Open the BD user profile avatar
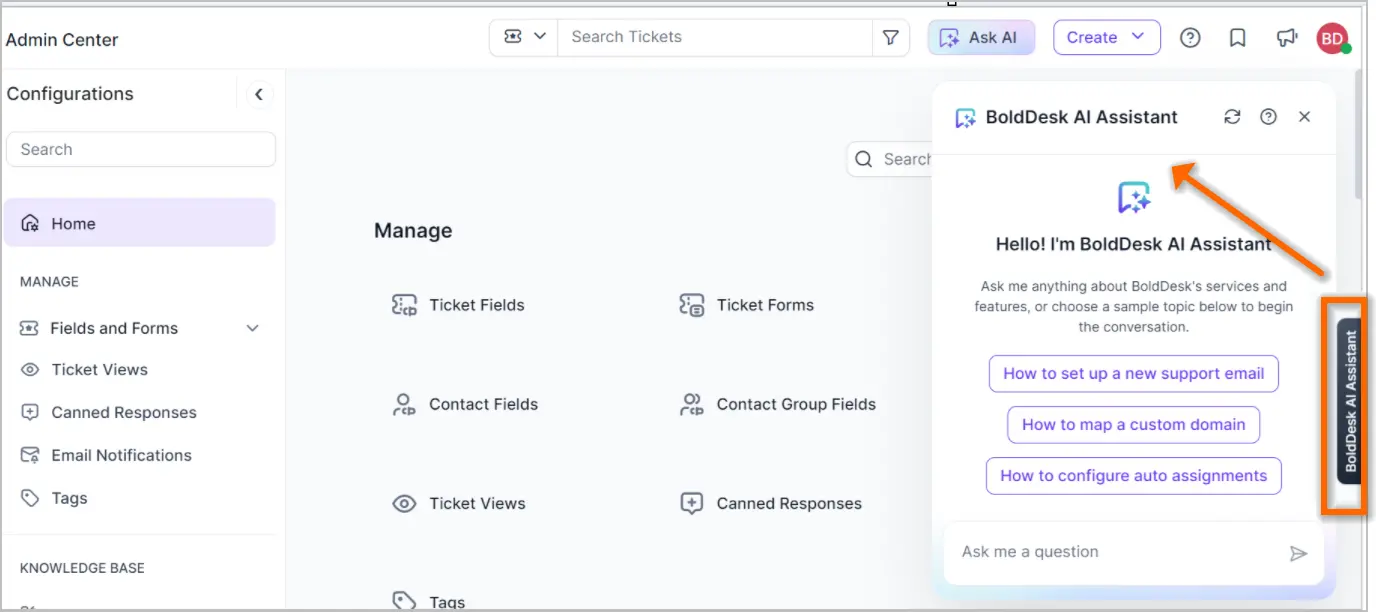1376x612 pixels. coord(1332,38)
